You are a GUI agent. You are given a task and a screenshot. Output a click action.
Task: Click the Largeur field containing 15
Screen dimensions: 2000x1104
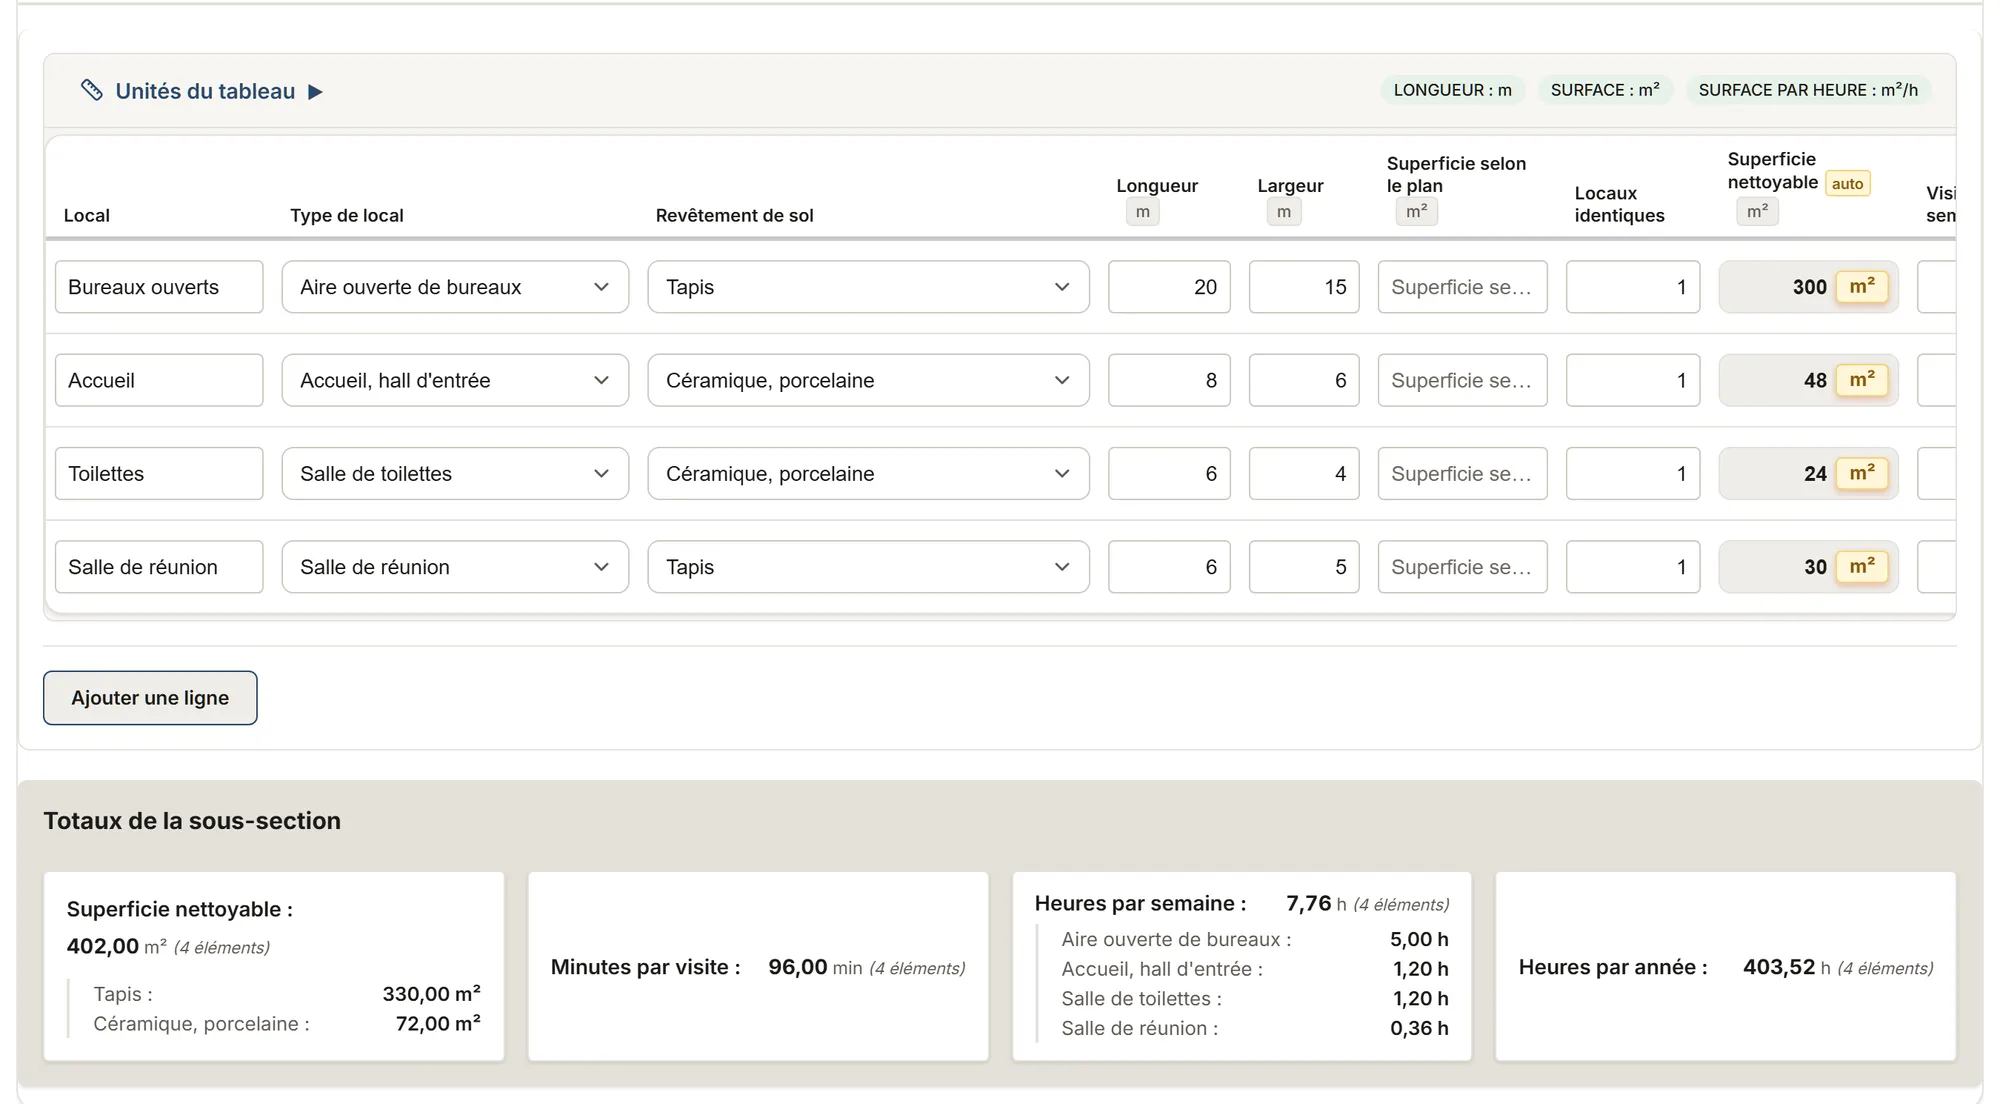[1304, 287]
